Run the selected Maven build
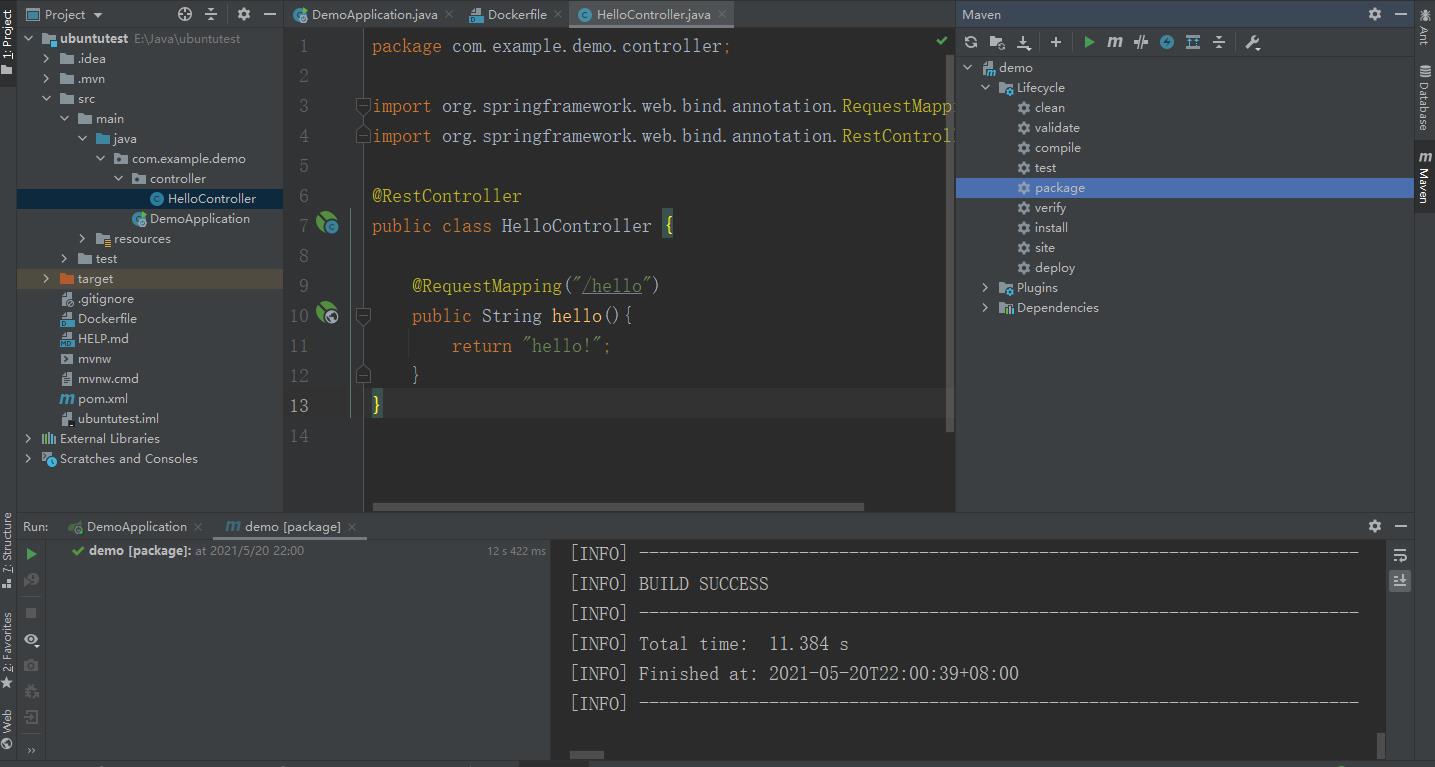 [x=1089, y=42]
